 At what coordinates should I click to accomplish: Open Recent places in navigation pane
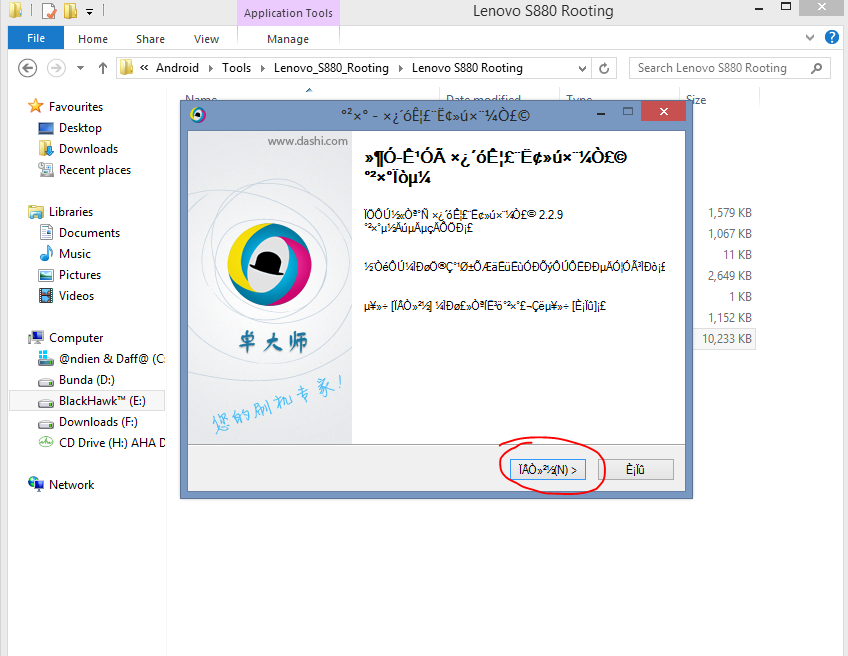click(x=95, y=170)
